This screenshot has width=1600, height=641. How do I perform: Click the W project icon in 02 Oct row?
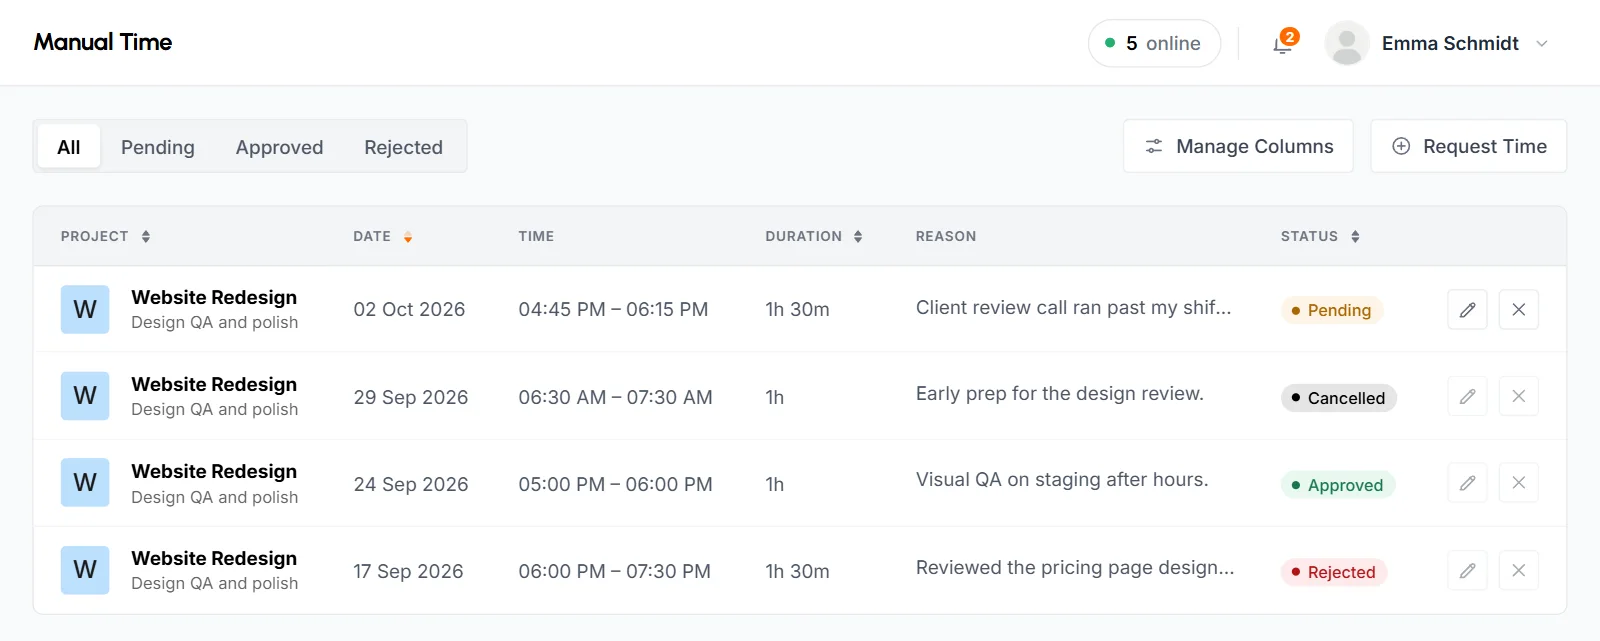click(85, 309)
